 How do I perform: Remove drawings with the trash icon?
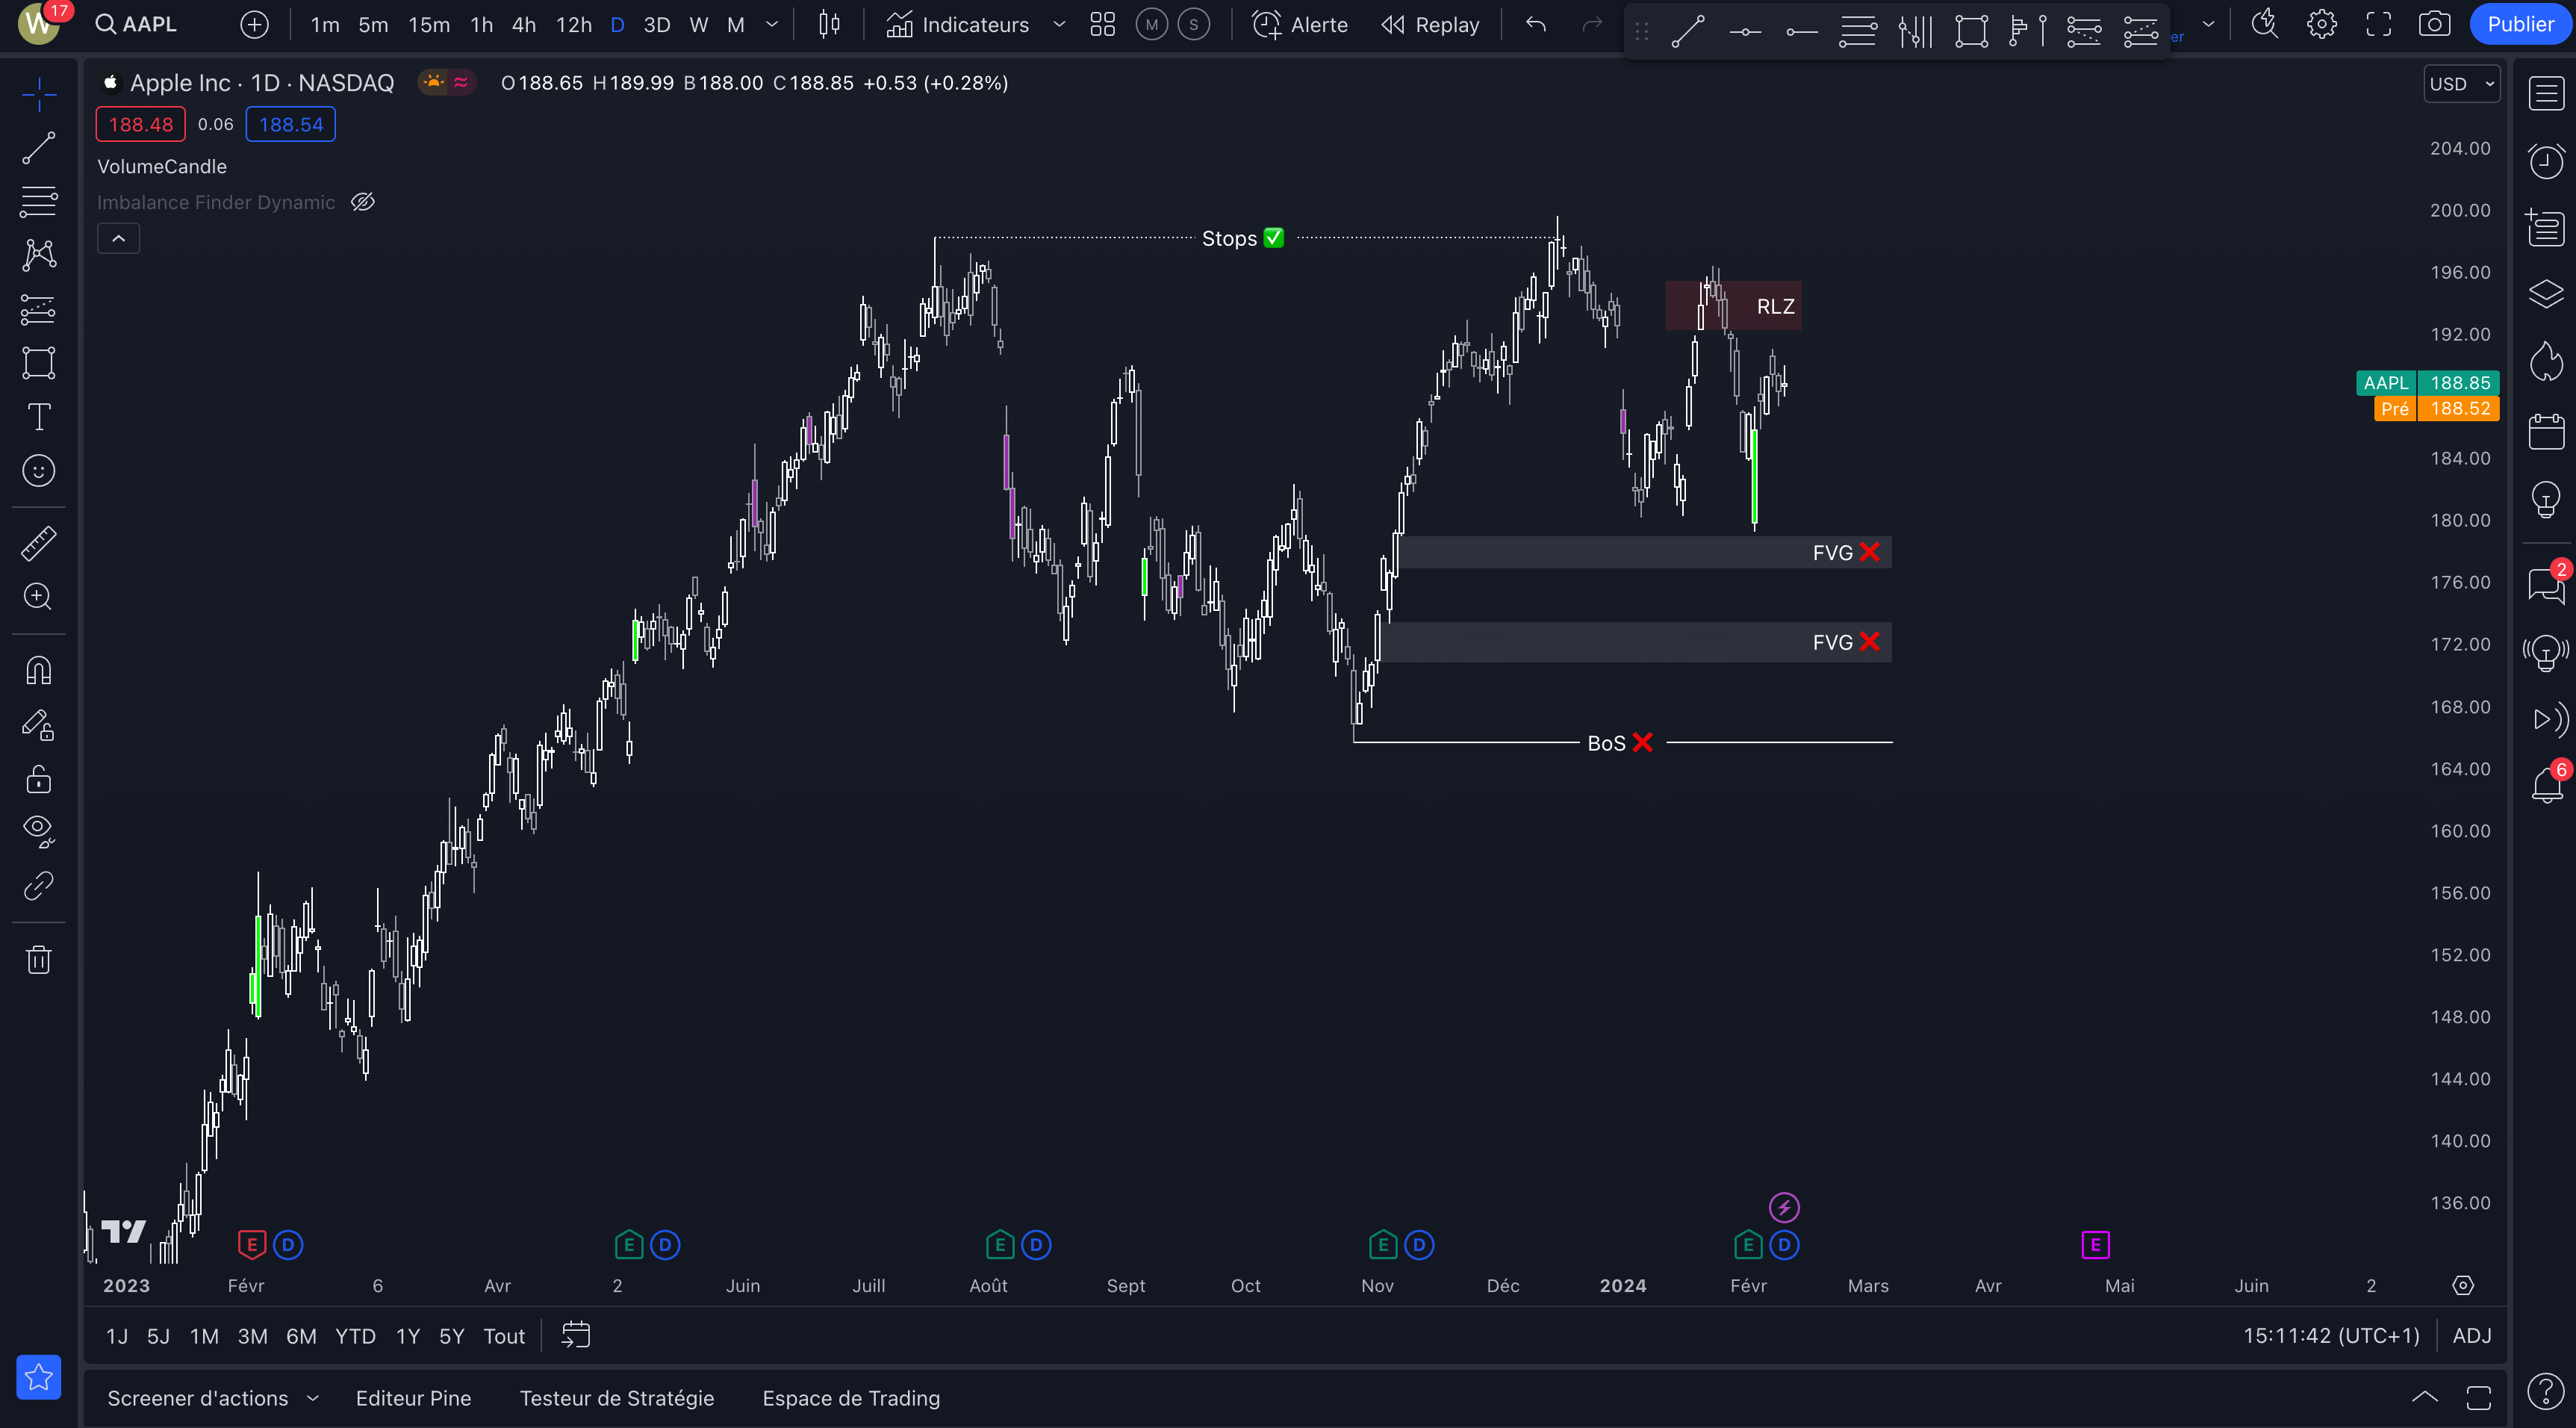(x=39, y=959)
